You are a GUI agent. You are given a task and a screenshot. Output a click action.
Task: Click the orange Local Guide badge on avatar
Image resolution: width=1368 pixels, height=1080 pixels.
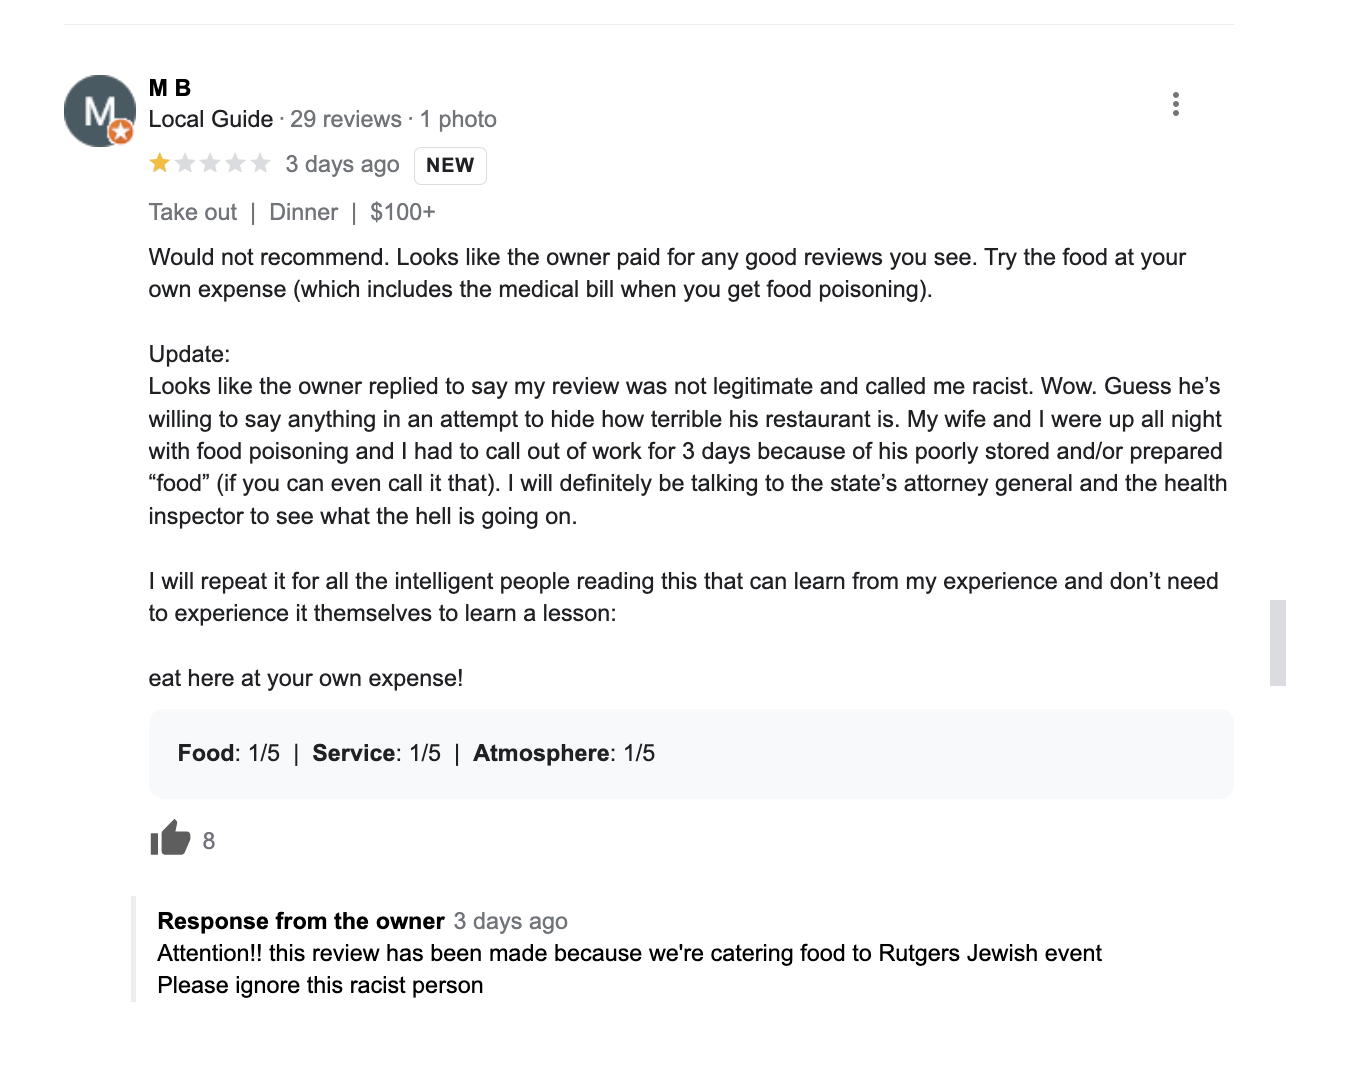pos(121,131)
